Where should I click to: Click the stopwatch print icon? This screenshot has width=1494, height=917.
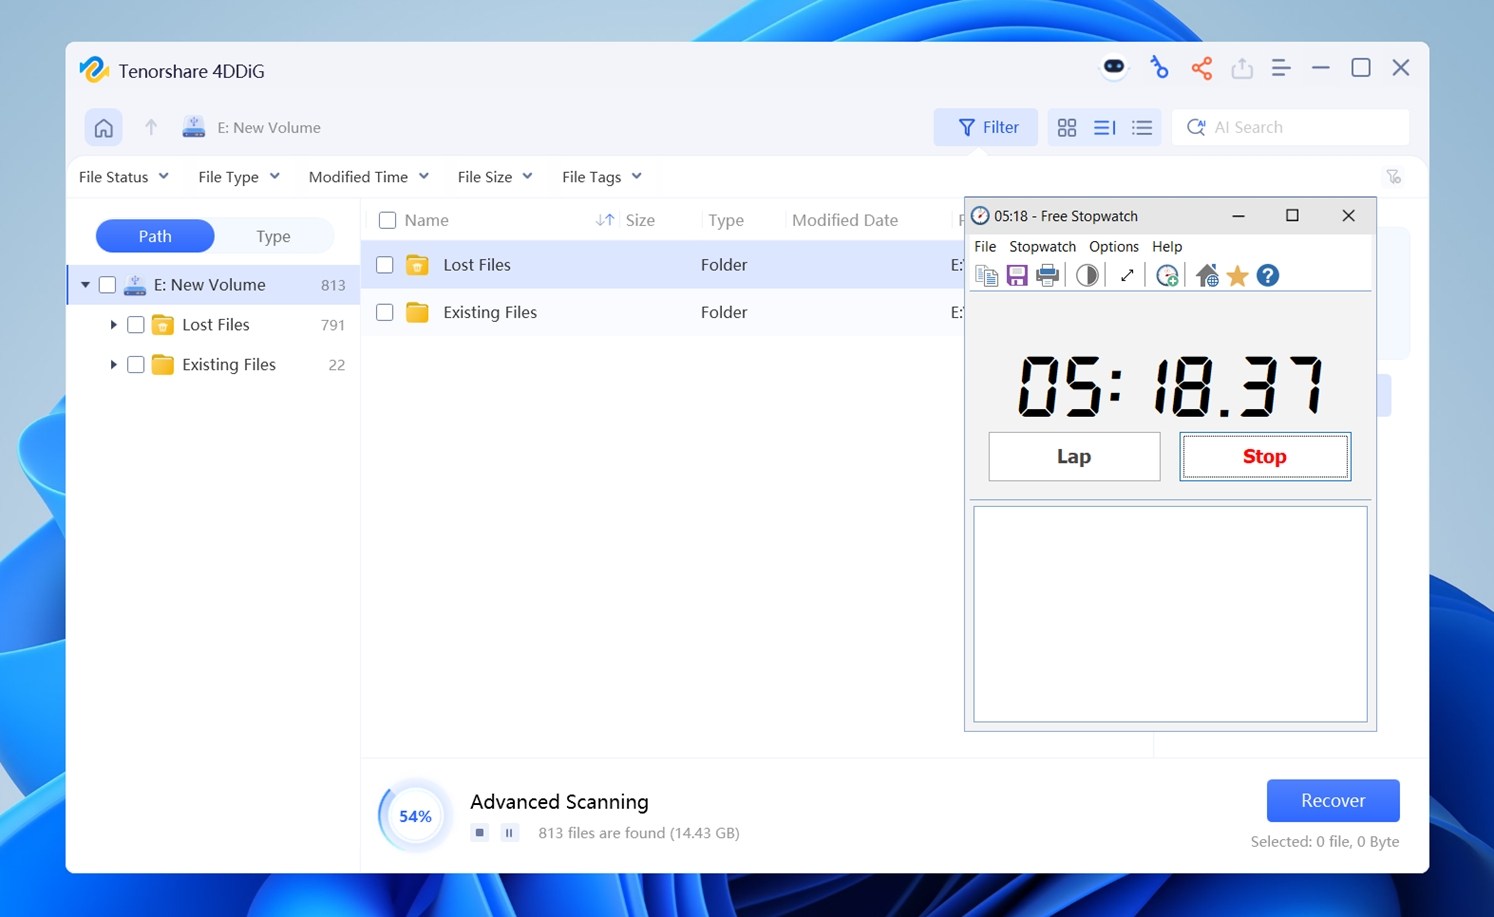tap(1047, 276)
